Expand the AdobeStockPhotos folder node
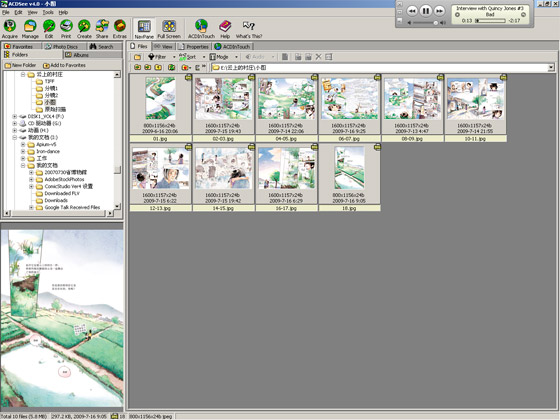560x420 pixels. point(31,179)
